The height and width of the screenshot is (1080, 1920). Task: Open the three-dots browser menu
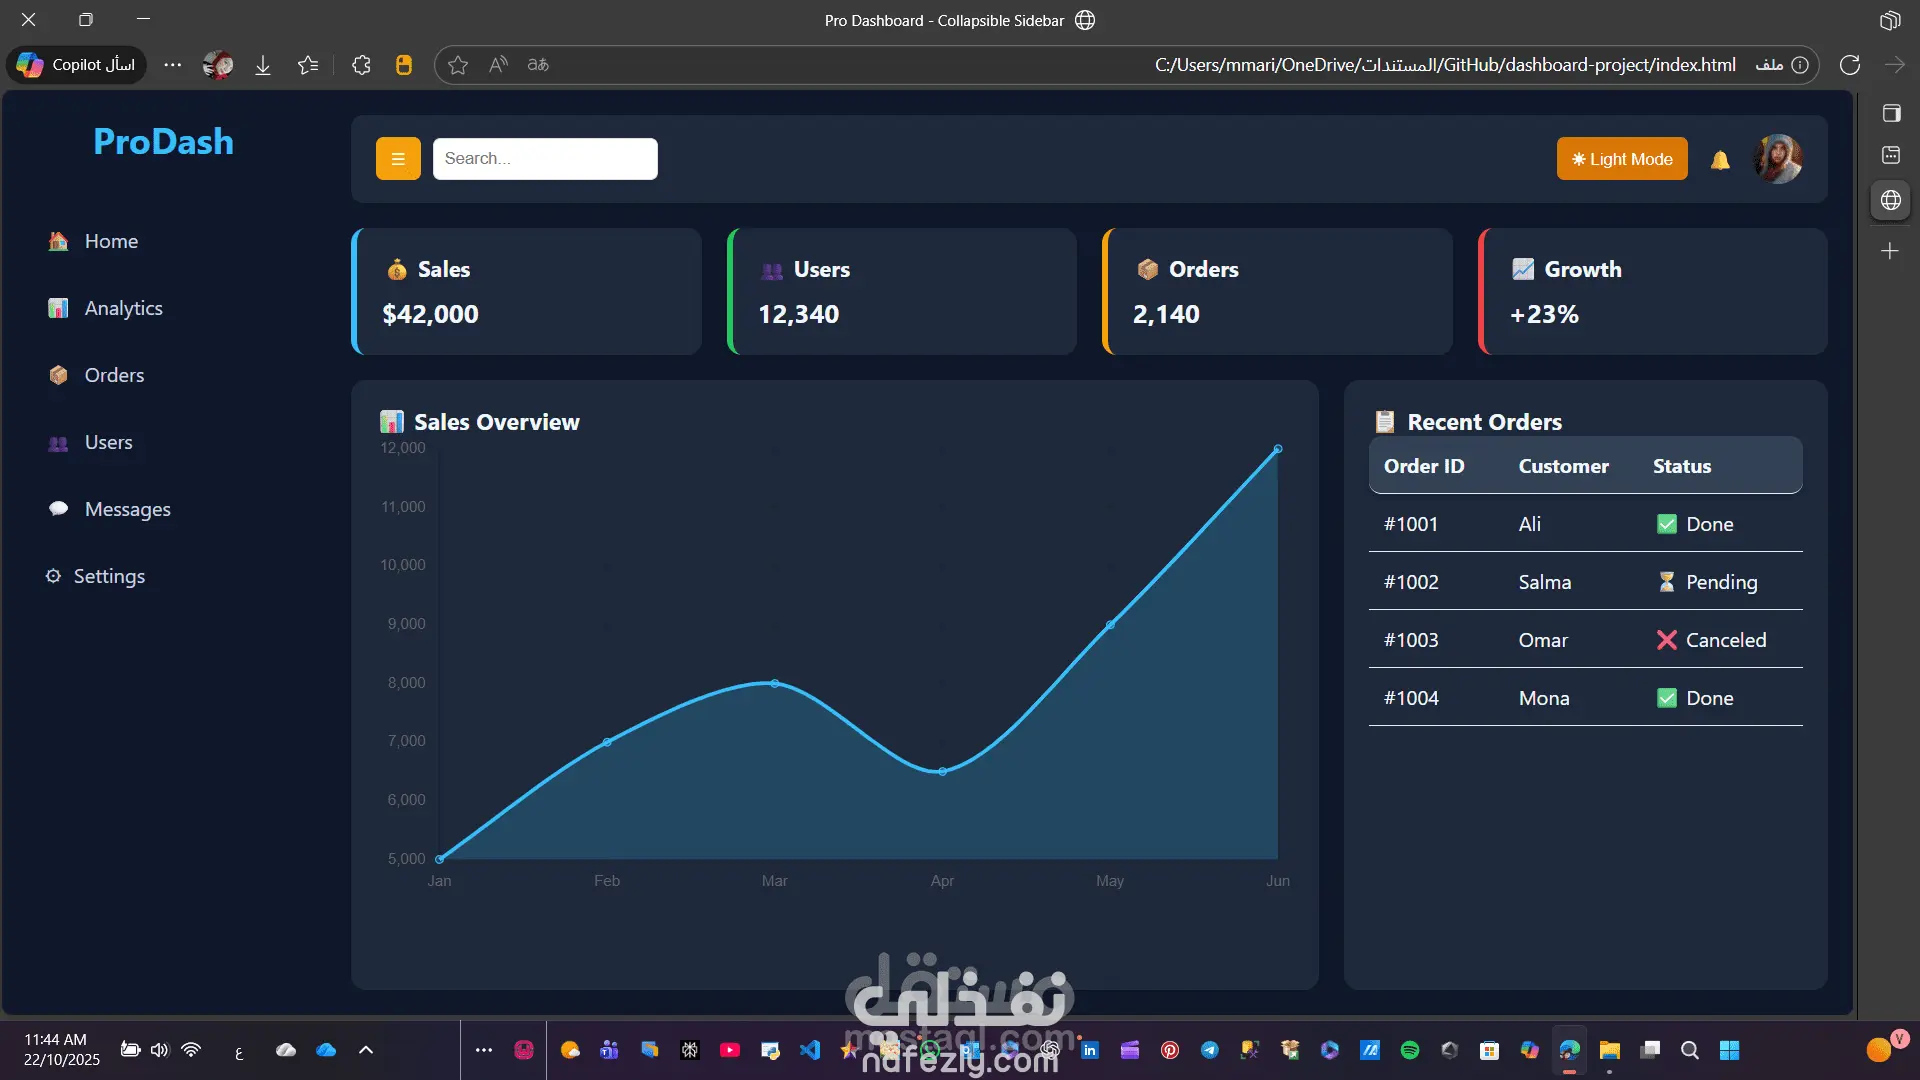(x=173, y=65)
